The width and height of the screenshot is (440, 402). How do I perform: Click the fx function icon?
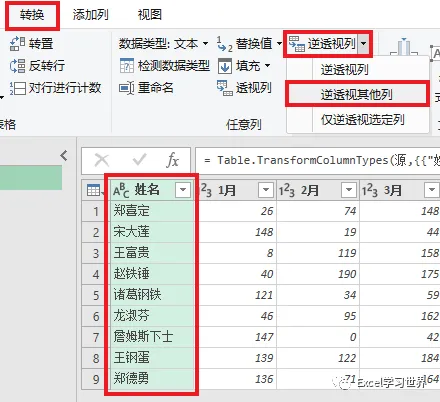pos(172,160)
